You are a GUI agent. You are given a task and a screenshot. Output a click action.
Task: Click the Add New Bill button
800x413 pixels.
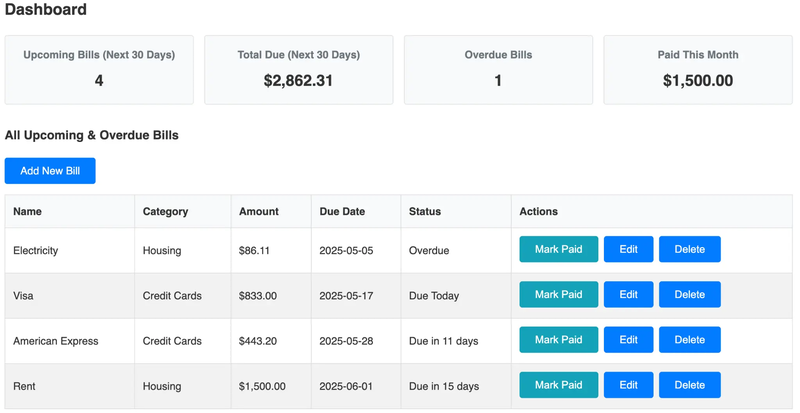click(50, 171)
